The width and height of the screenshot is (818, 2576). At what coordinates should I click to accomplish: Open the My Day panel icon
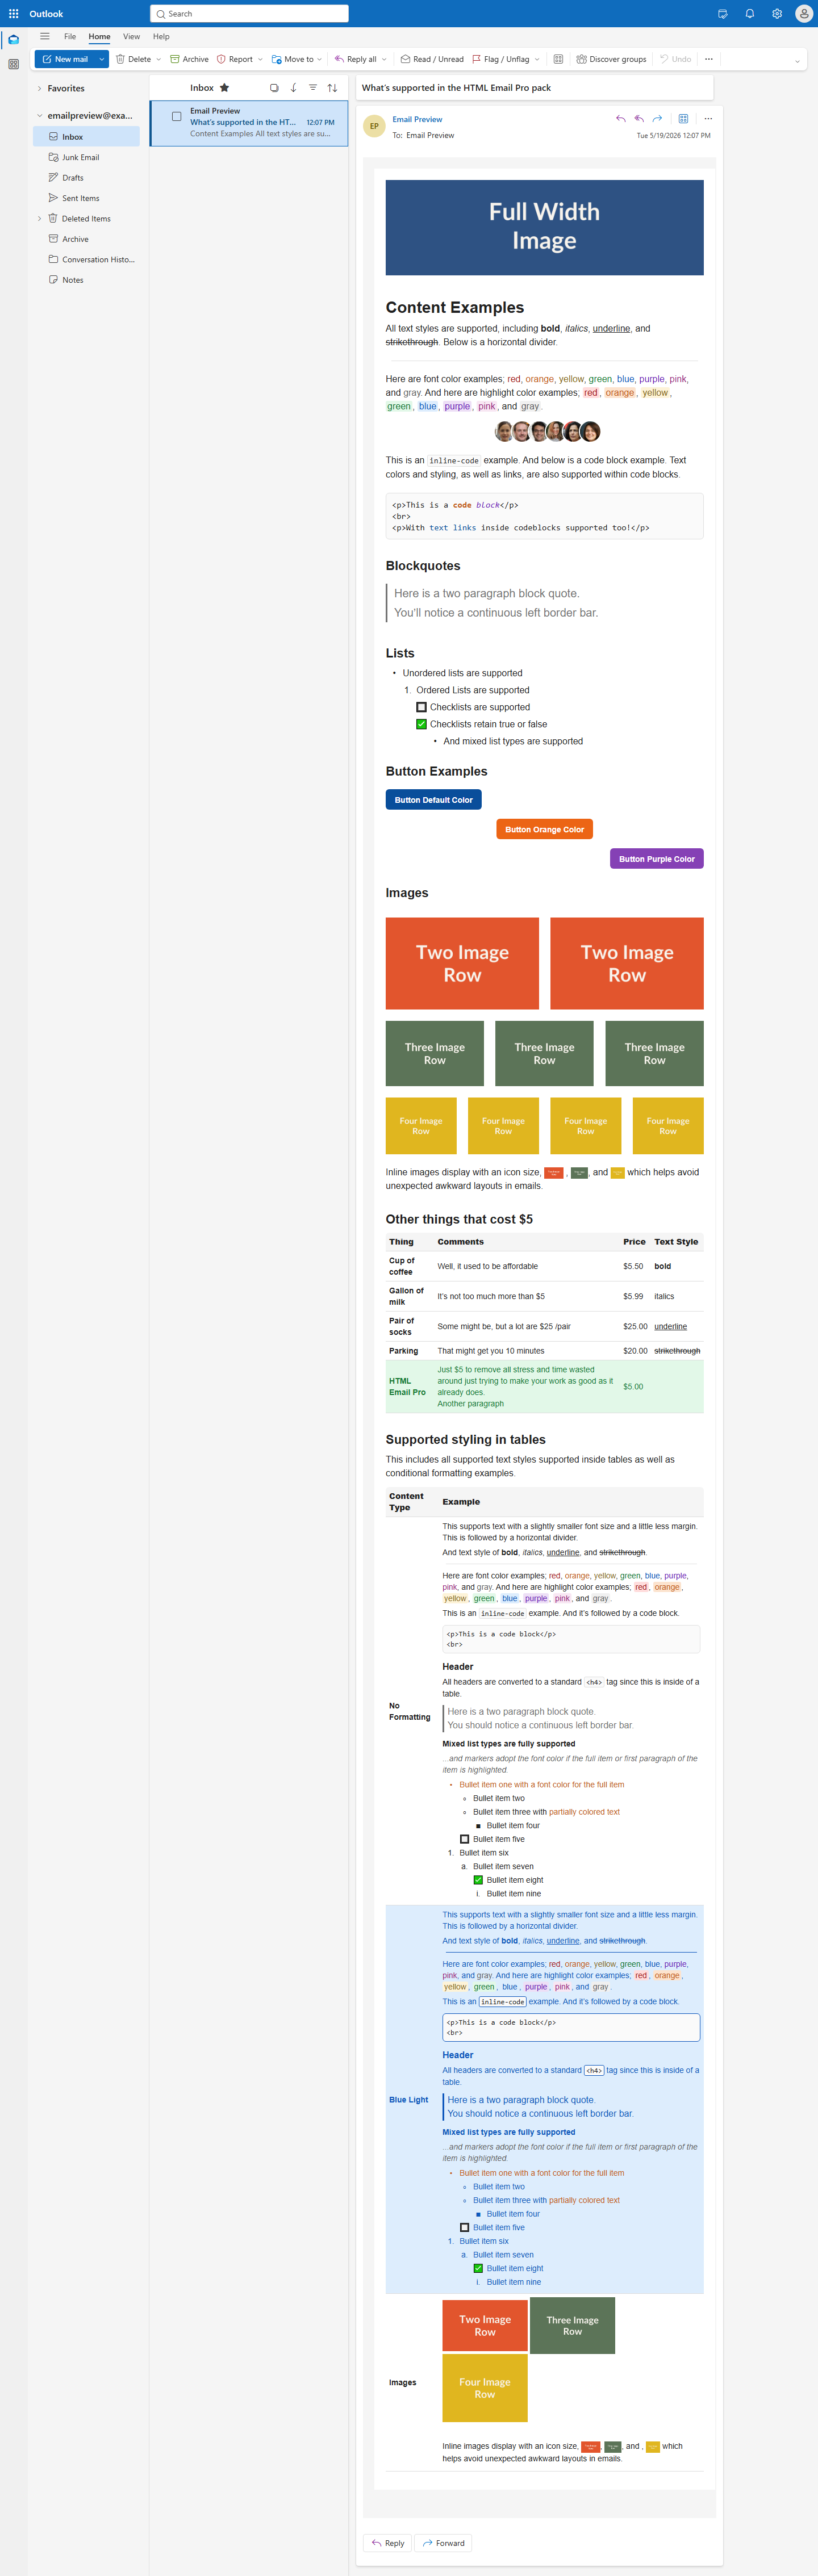[722, 14]
